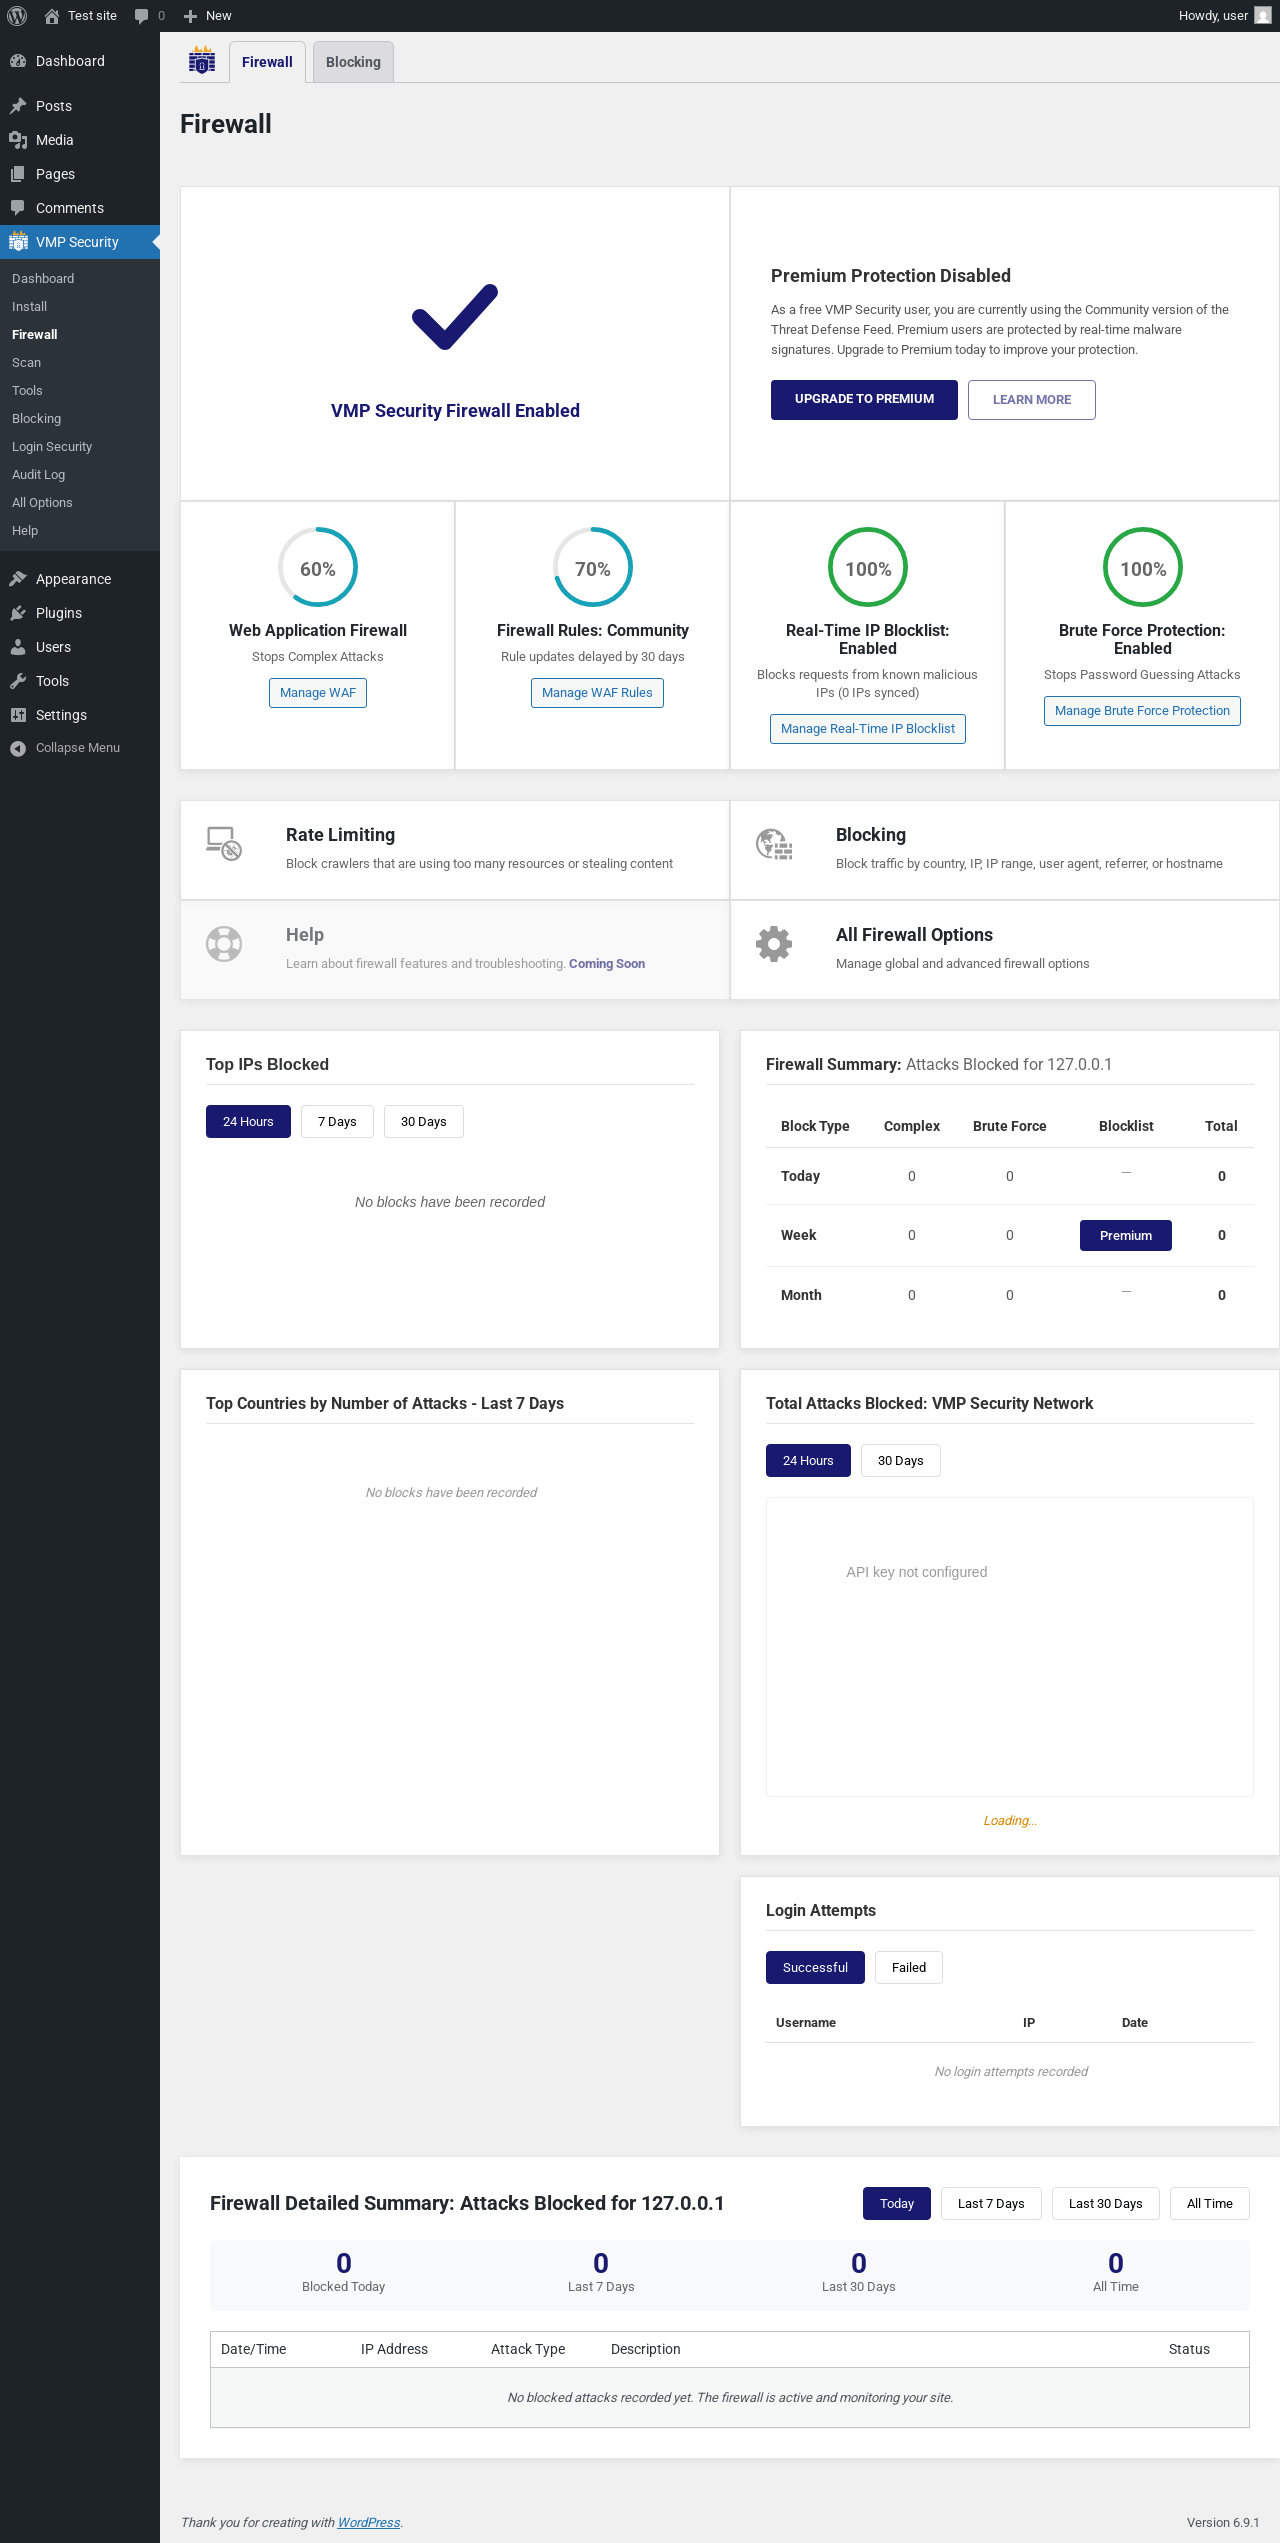Click the Users person icon

click(x=18, y=647)
